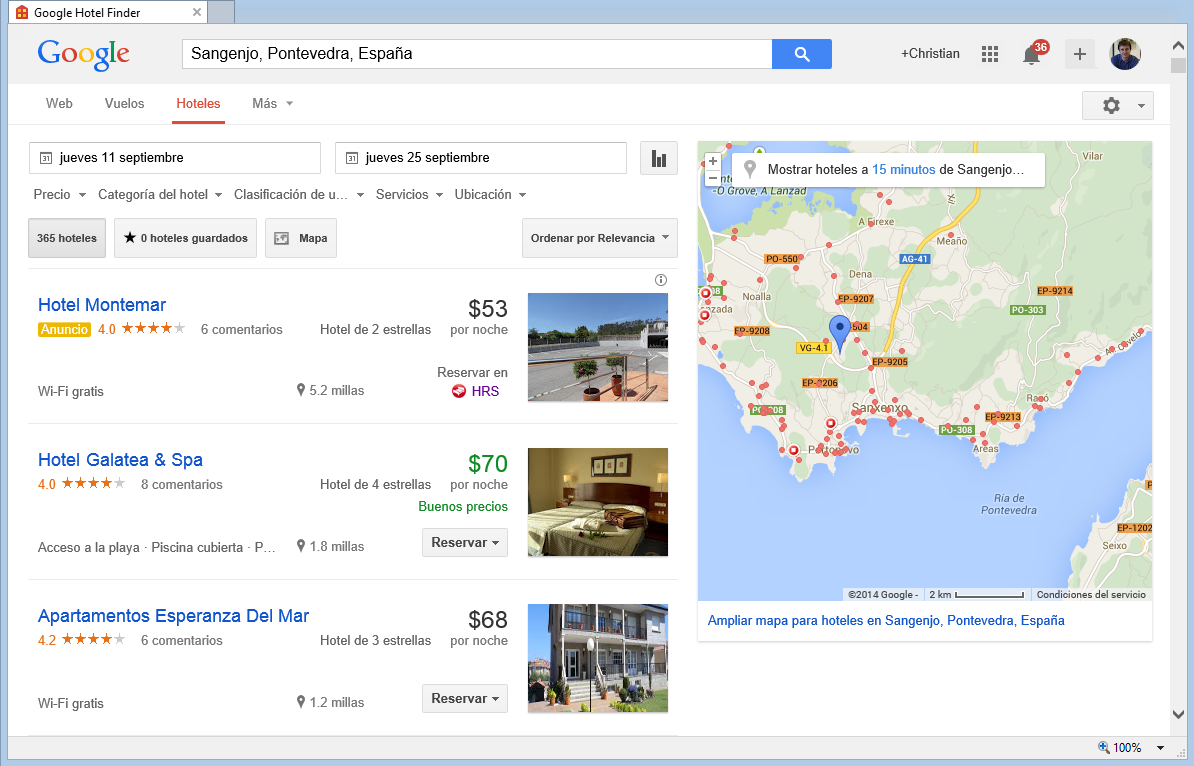Open a new blank browser tab
This screenshot has height=766, width=1194.
221,12
